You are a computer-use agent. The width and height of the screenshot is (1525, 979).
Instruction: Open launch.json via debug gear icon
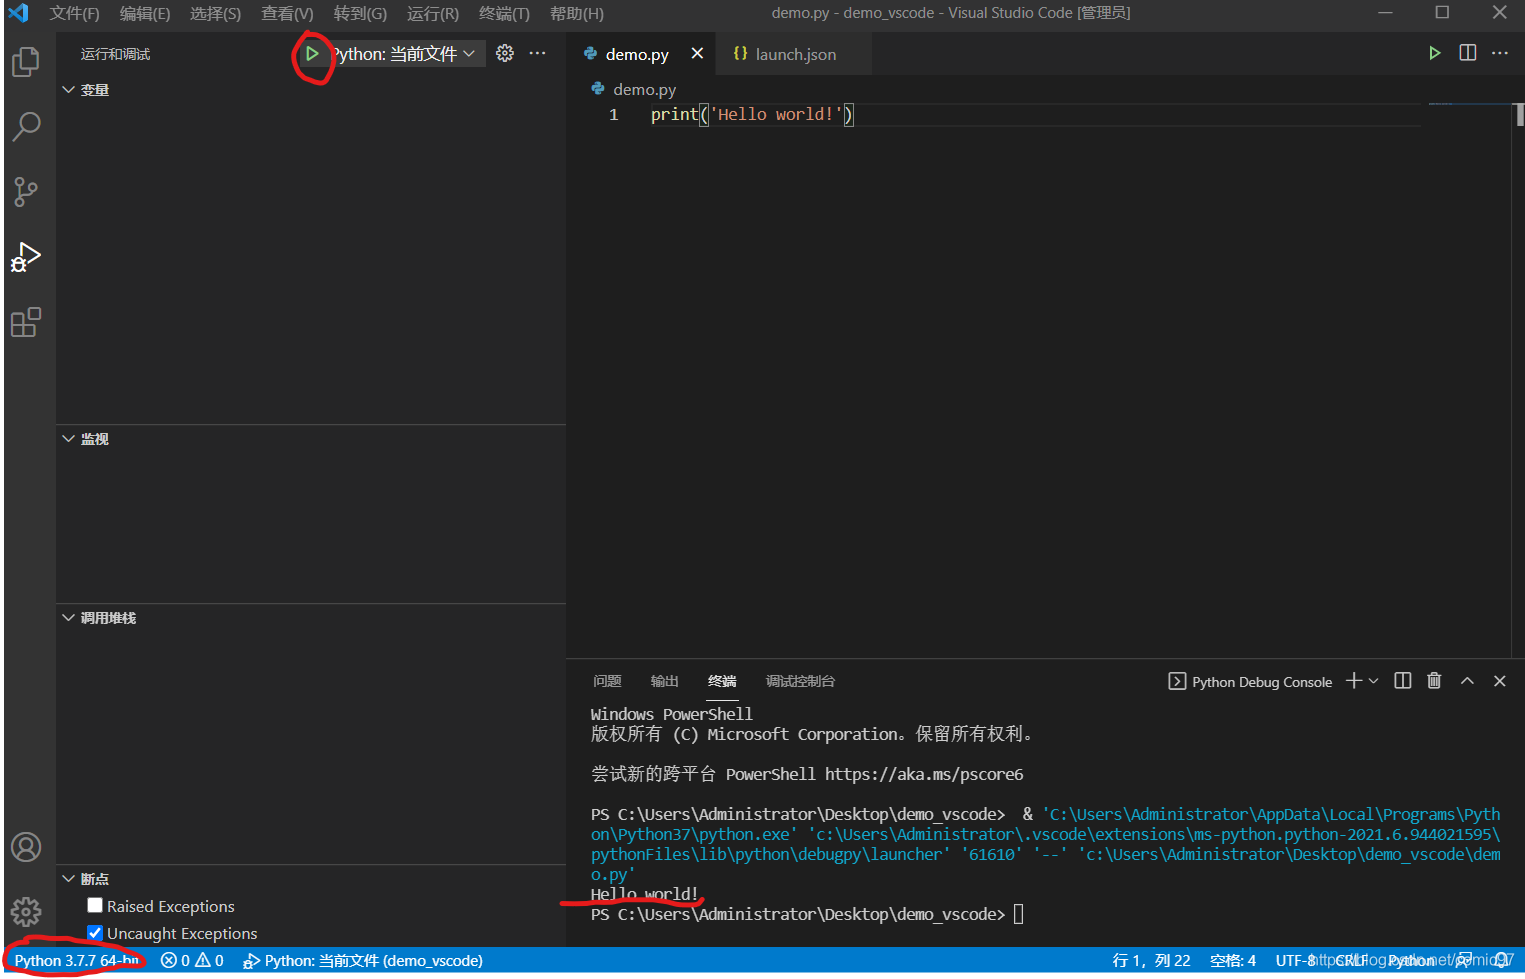click(505, 53)
